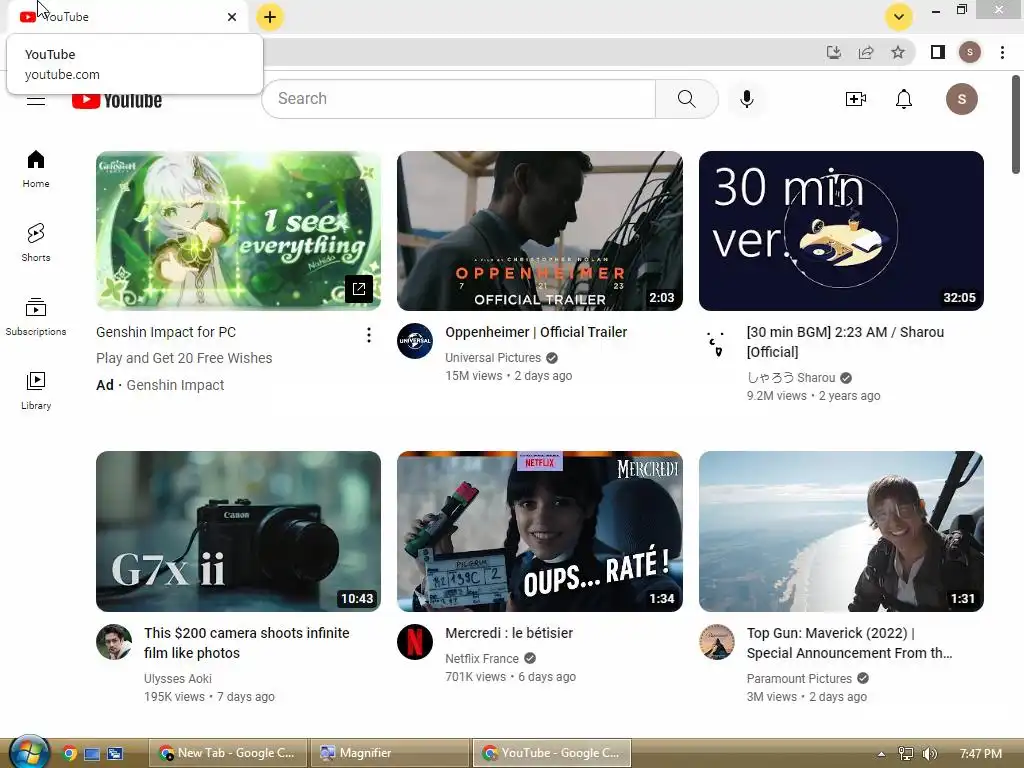This screenshot has height=768, width=1024.
Task: Click the page vertical scrollbar
Action: click(x=1016, y=124)
